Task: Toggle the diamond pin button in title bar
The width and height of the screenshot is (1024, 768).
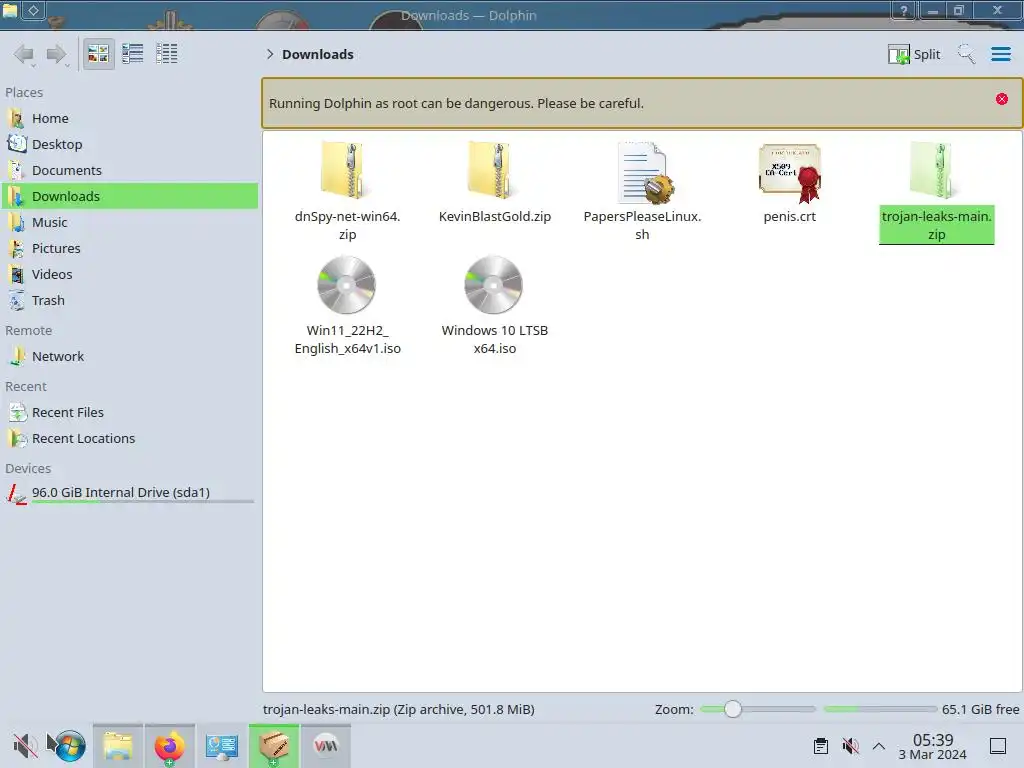Action: pos(33,10)
